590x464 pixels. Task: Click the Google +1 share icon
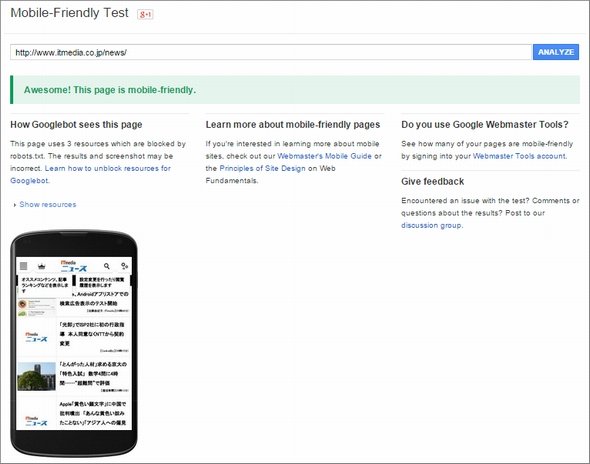(145, 14)
